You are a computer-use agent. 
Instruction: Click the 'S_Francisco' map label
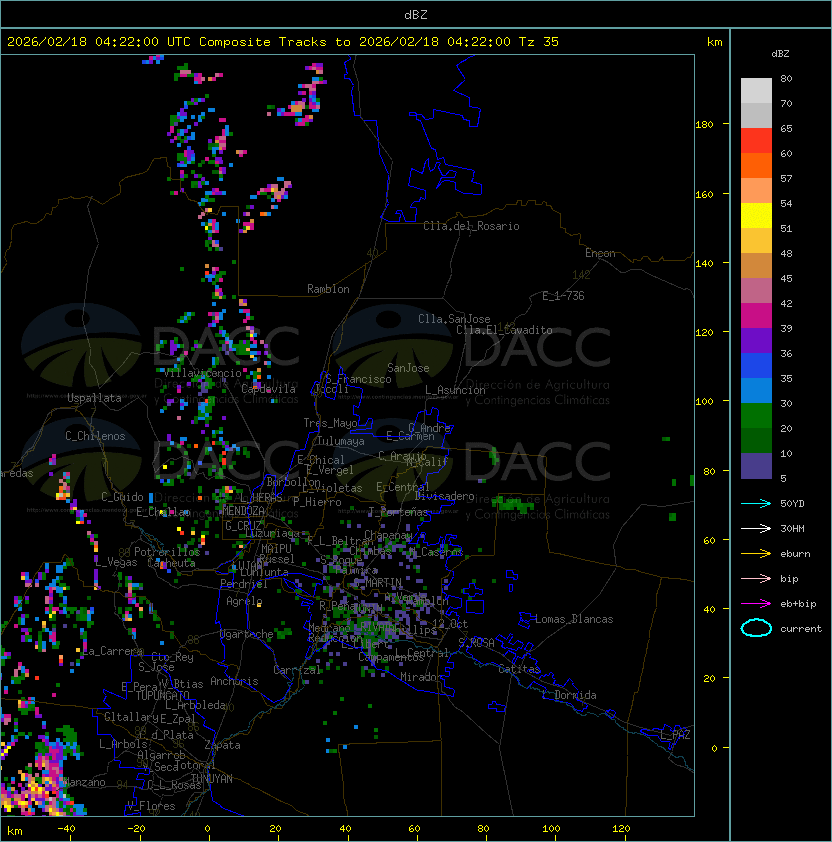(x=358, y=379)
